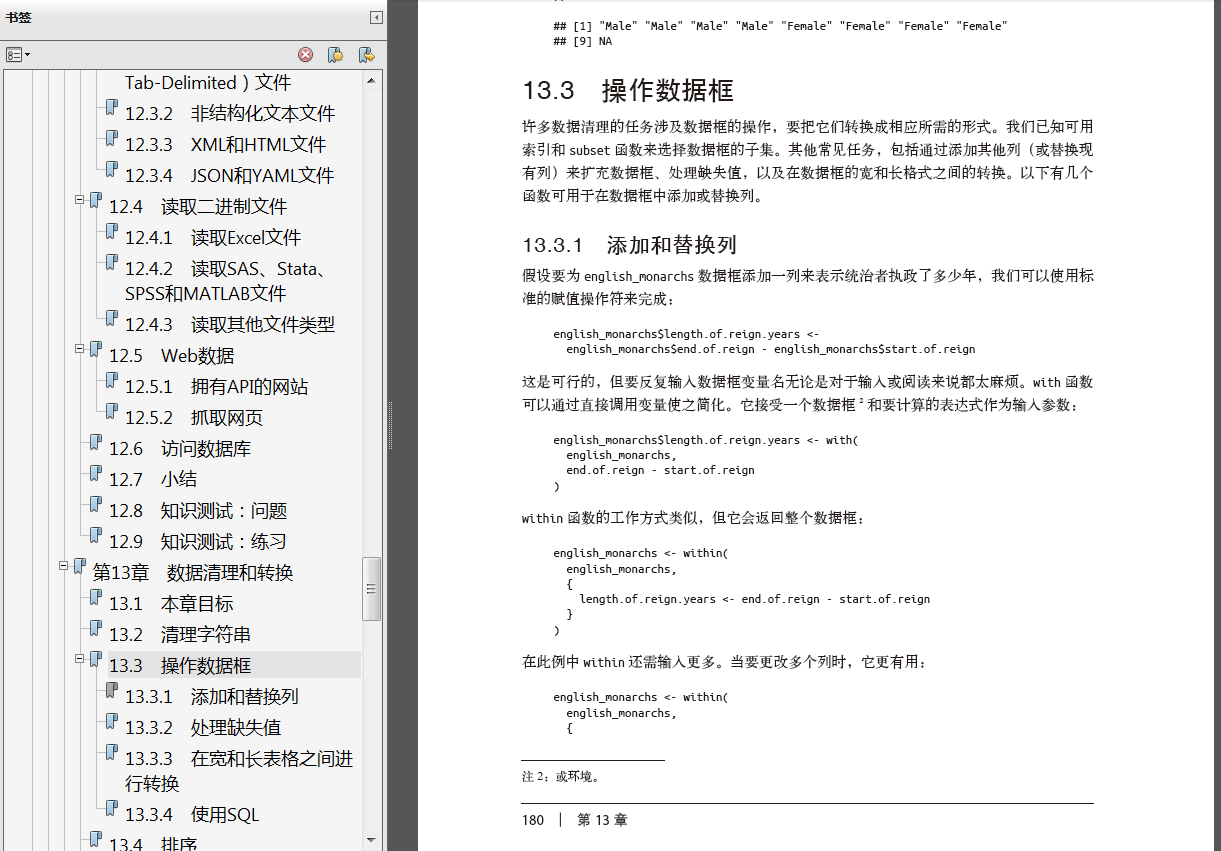Click the code line with length.of.reign.years inside within

pos(755,600)
